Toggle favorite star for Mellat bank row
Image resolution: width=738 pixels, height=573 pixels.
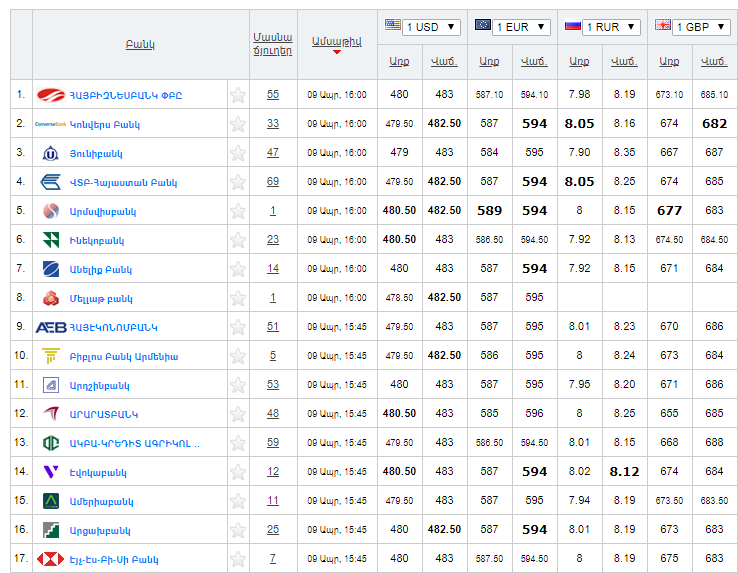(238, 298)
